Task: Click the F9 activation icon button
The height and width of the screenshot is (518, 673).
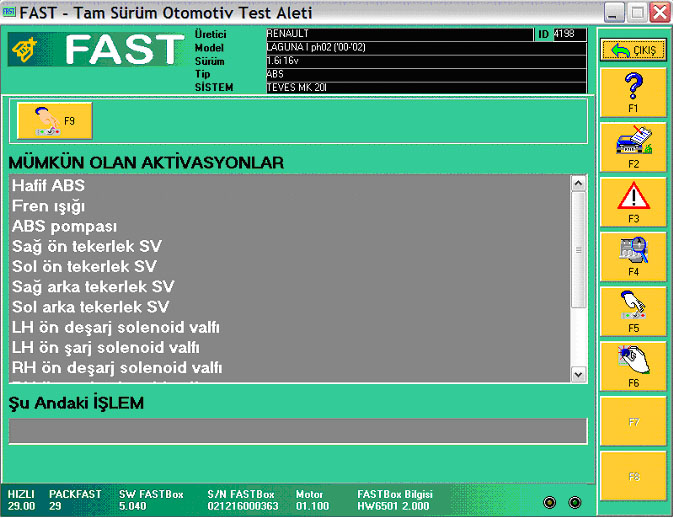Action: click(55, 121)
